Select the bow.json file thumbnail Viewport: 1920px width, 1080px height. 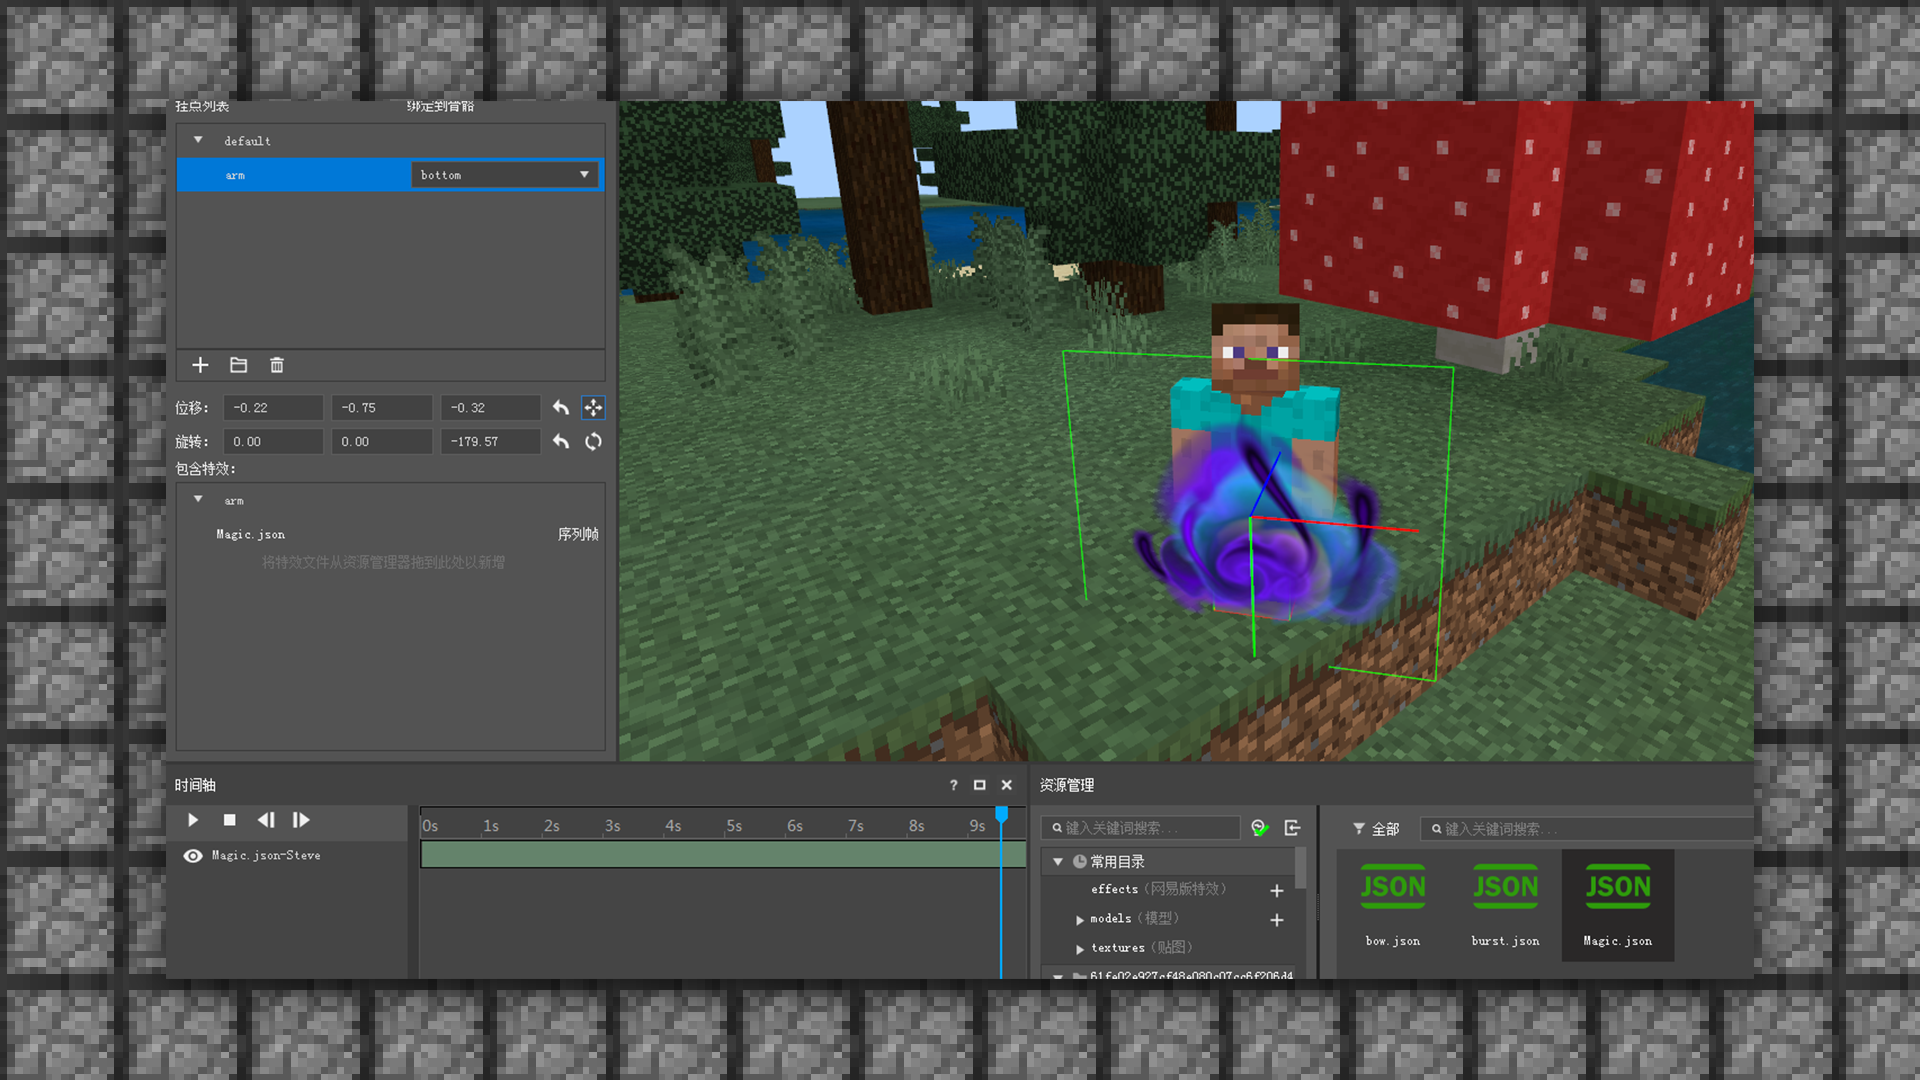click(x=1393, y=905)
